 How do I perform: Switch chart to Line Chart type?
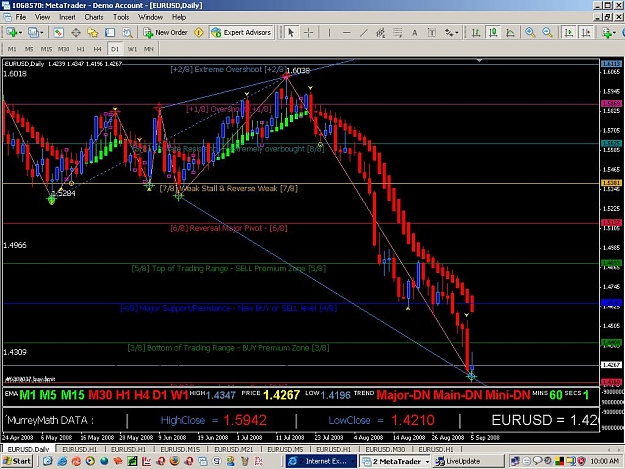tap(510, 33)
